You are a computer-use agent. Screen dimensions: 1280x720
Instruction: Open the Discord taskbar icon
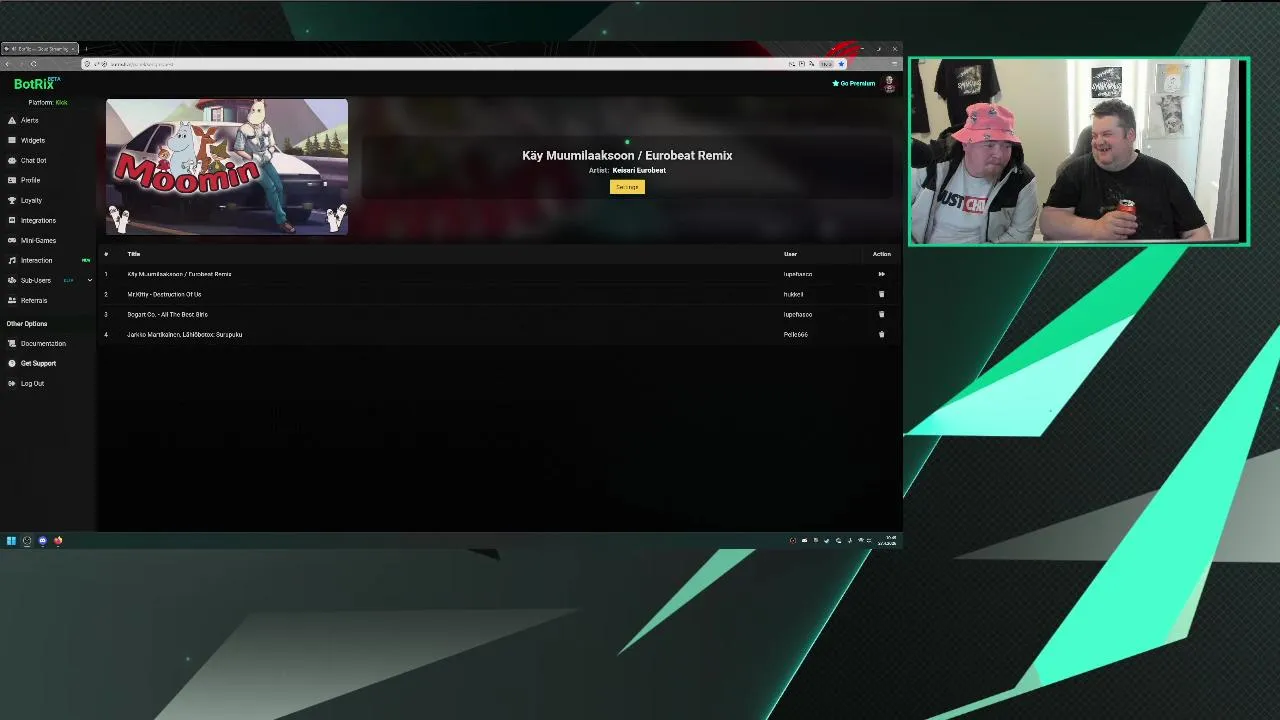tap(42, 541)
